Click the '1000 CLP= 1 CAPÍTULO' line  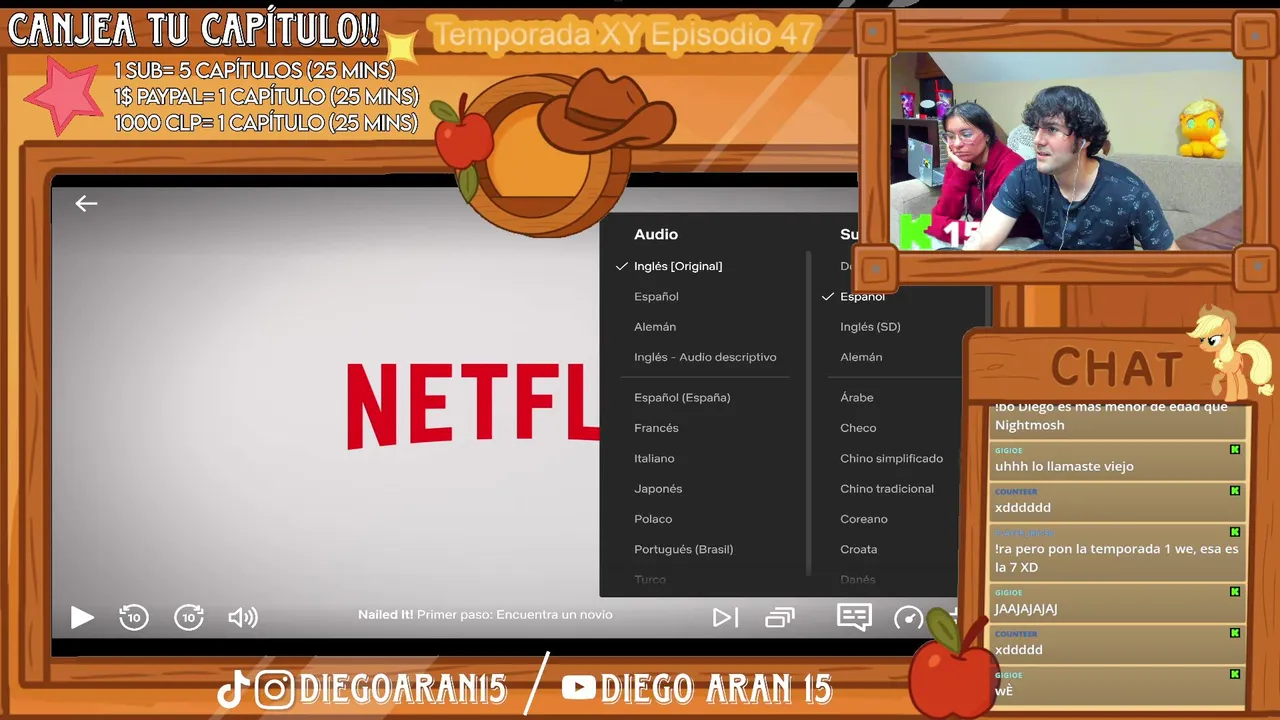[x=266, y=123]
